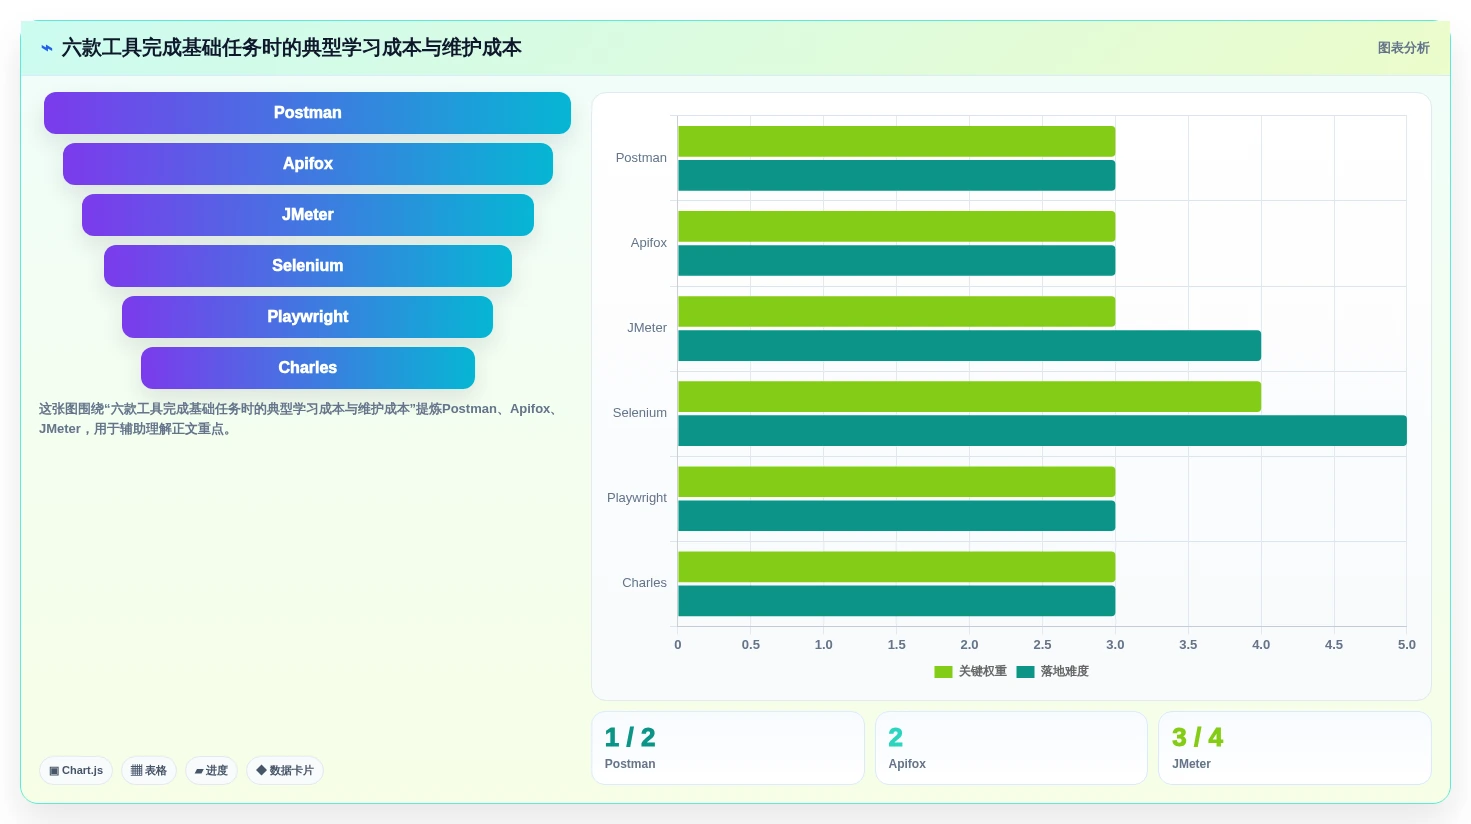Click the 落地难度 legend label

[1065, 672]
